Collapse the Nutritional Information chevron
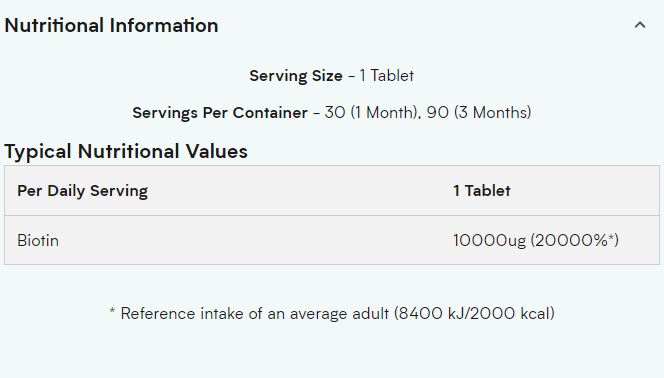The height and width of the screenshot is (378, 664). tap(640, 25)
